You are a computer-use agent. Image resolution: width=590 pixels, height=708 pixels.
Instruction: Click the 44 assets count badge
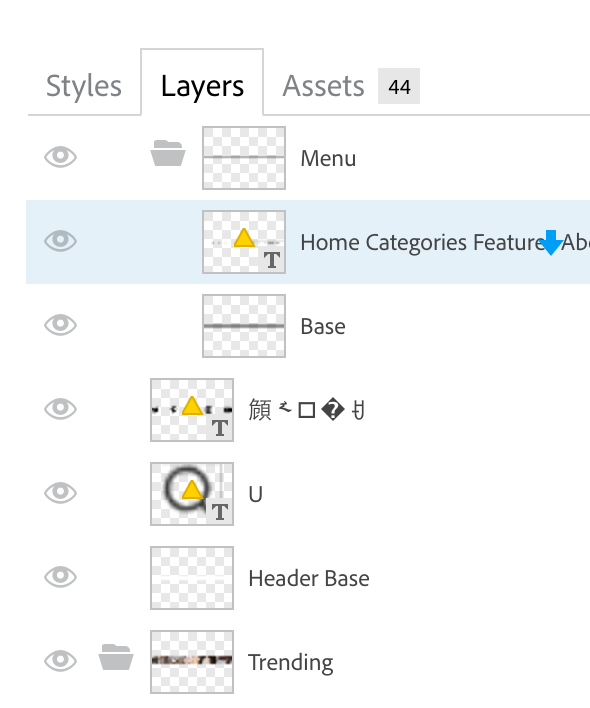(x=399, y=86)
